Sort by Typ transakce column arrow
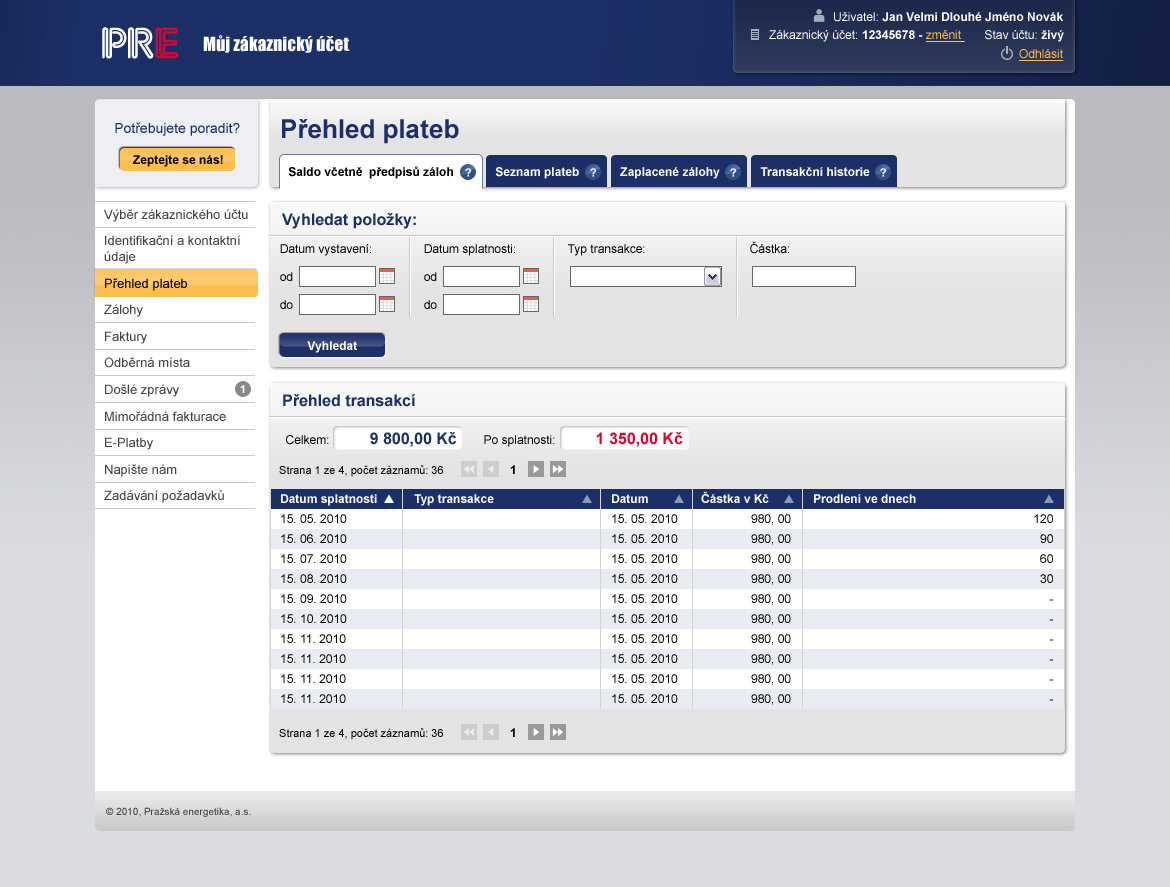 (x=587, y=499)
